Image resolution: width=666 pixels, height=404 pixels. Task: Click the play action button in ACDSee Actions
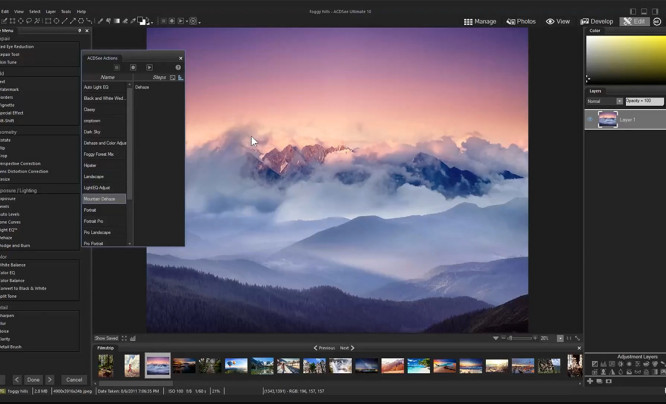pyautogui.click(x=150, y=68)
